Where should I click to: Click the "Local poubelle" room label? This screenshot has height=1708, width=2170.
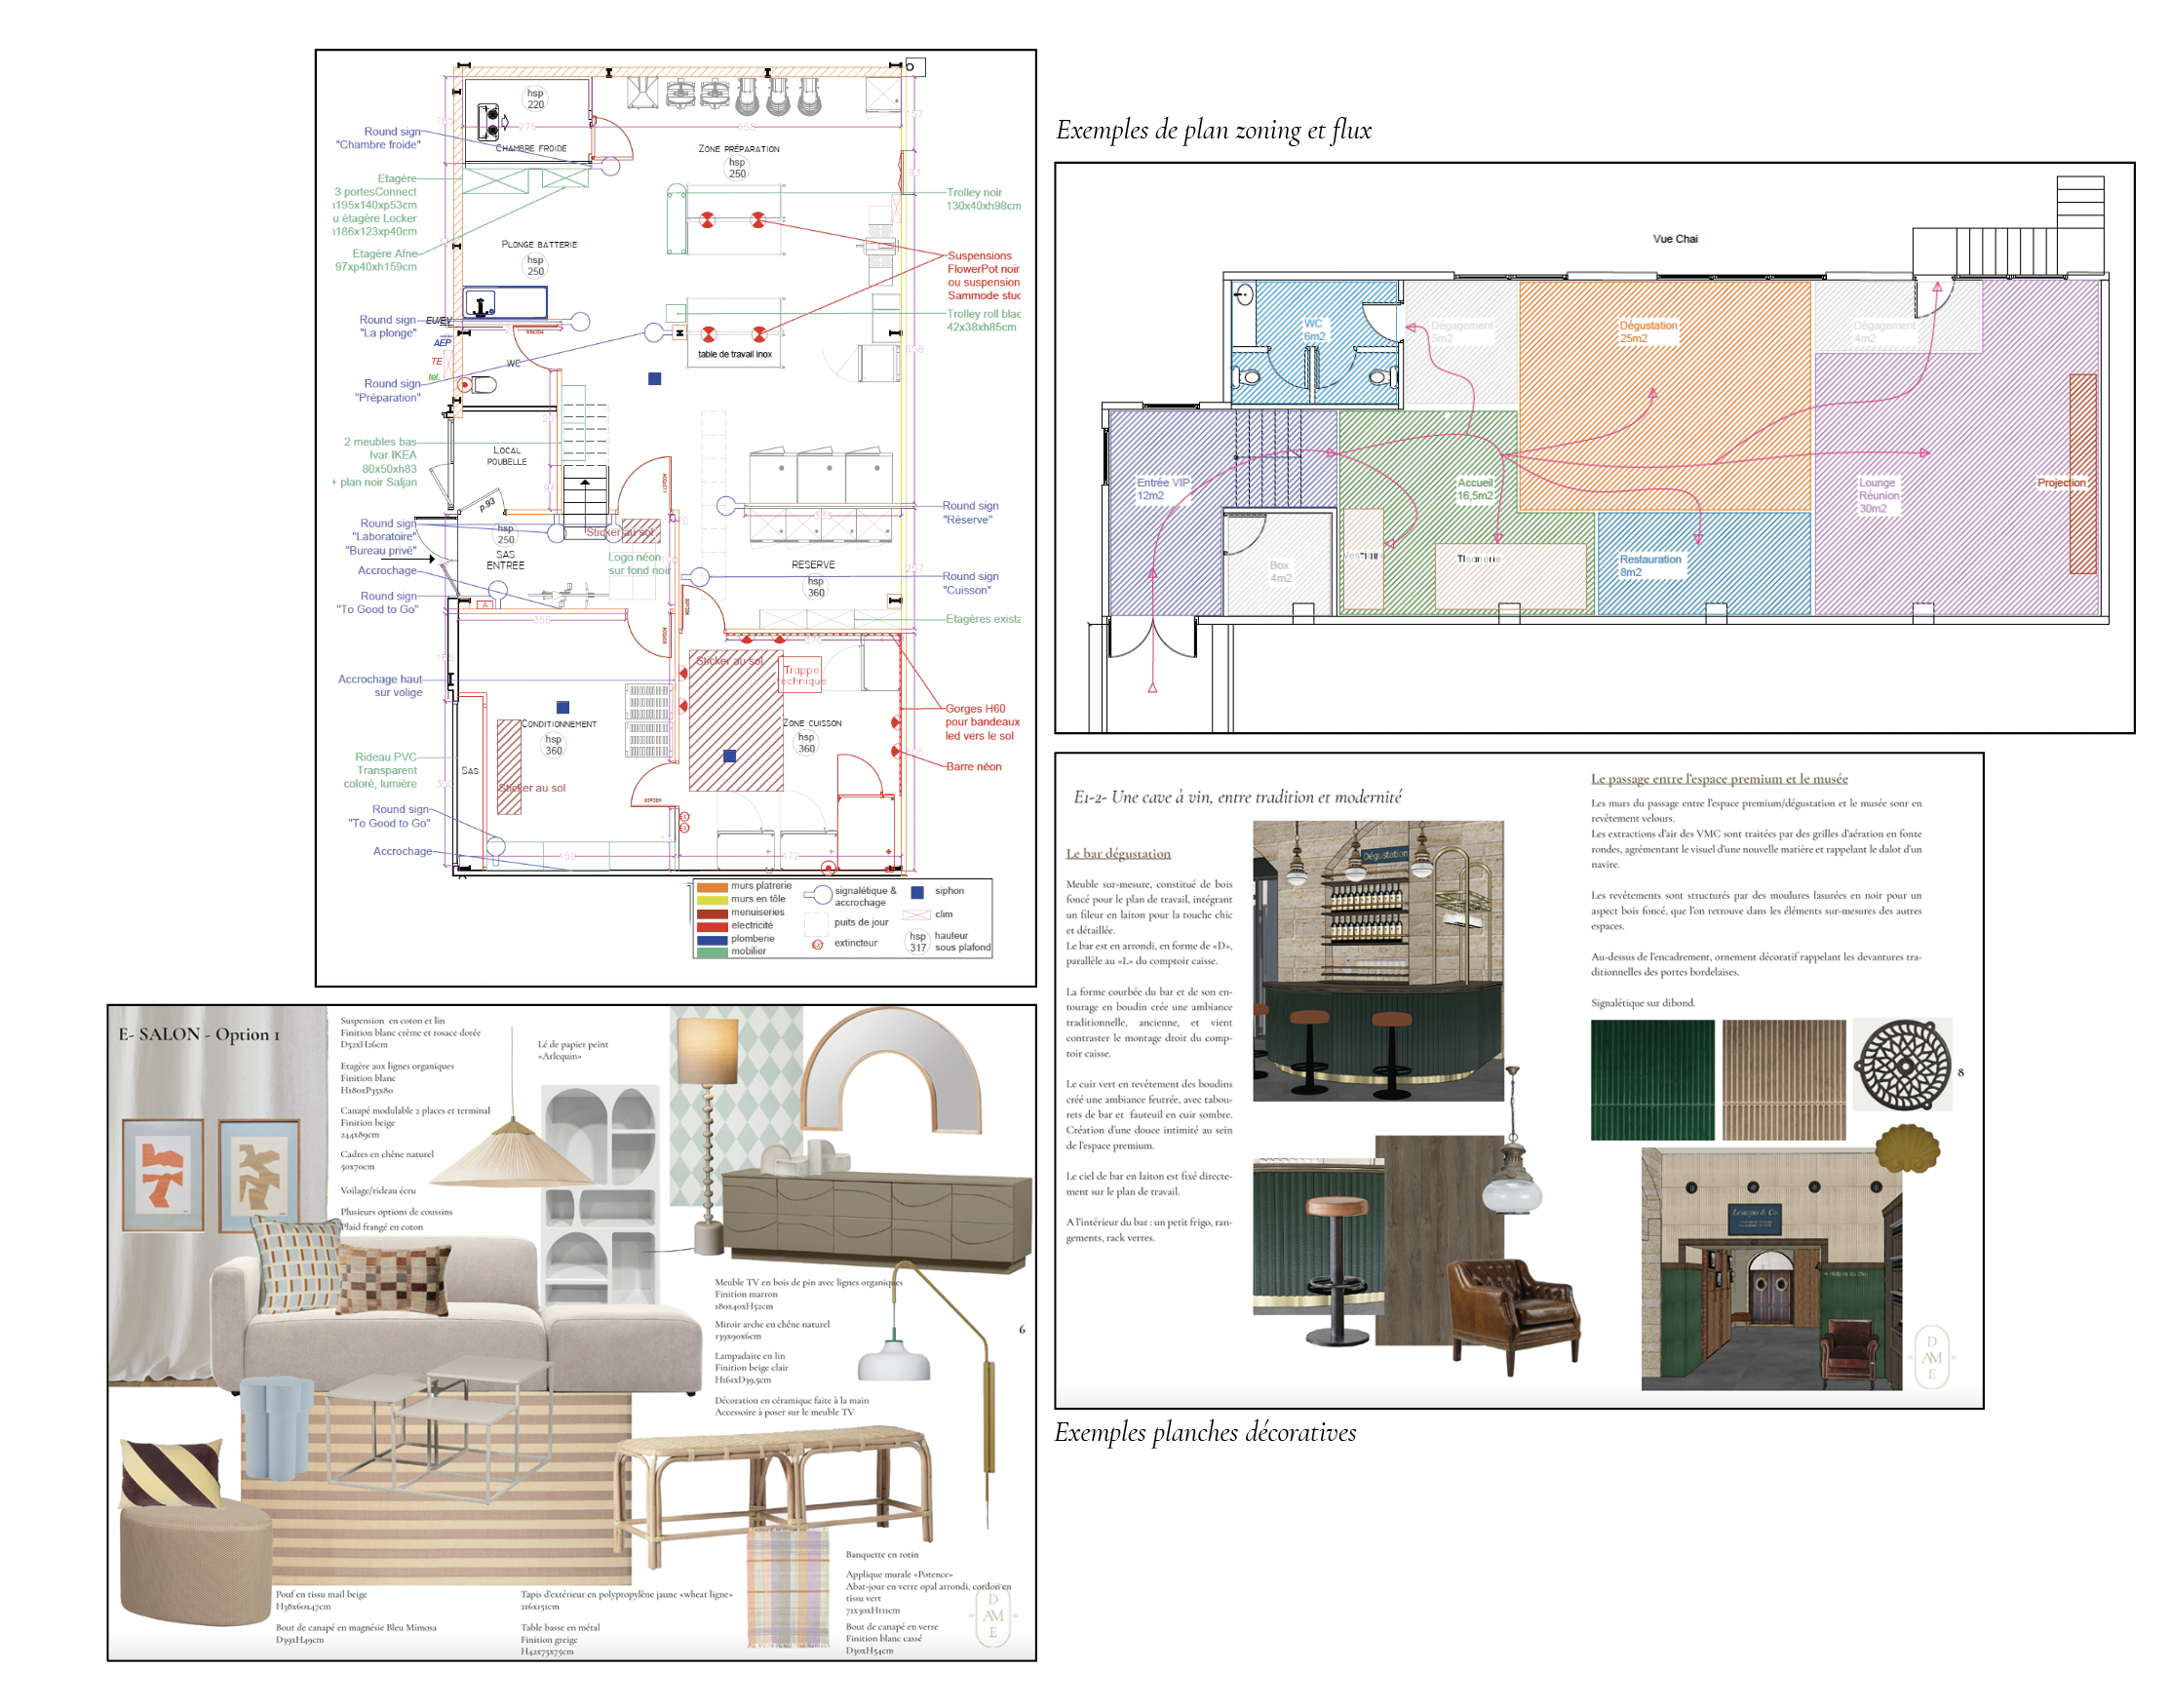(x=506, y=456)
